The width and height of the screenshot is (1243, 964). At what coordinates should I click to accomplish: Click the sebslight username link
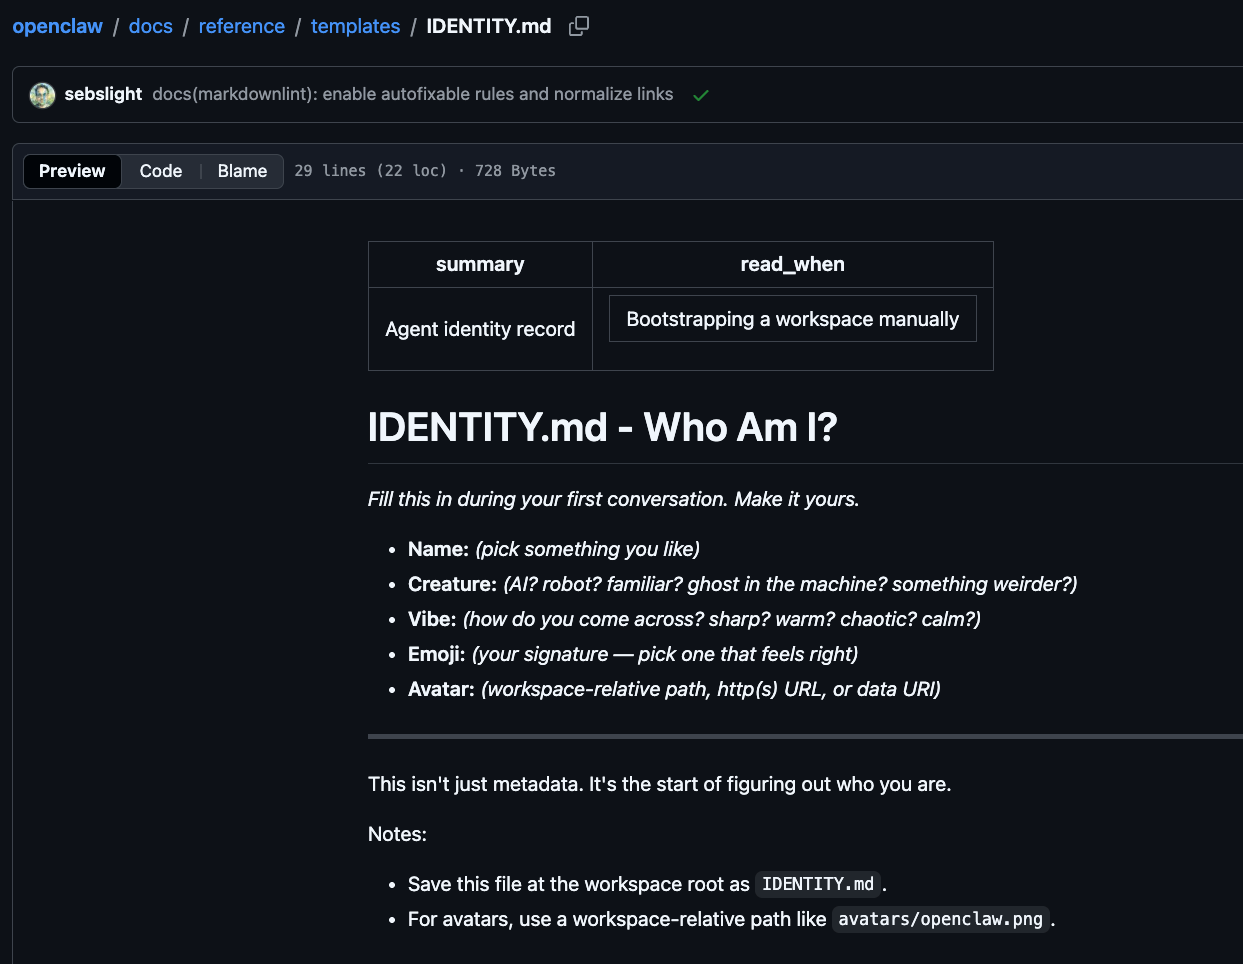[103, 94]
